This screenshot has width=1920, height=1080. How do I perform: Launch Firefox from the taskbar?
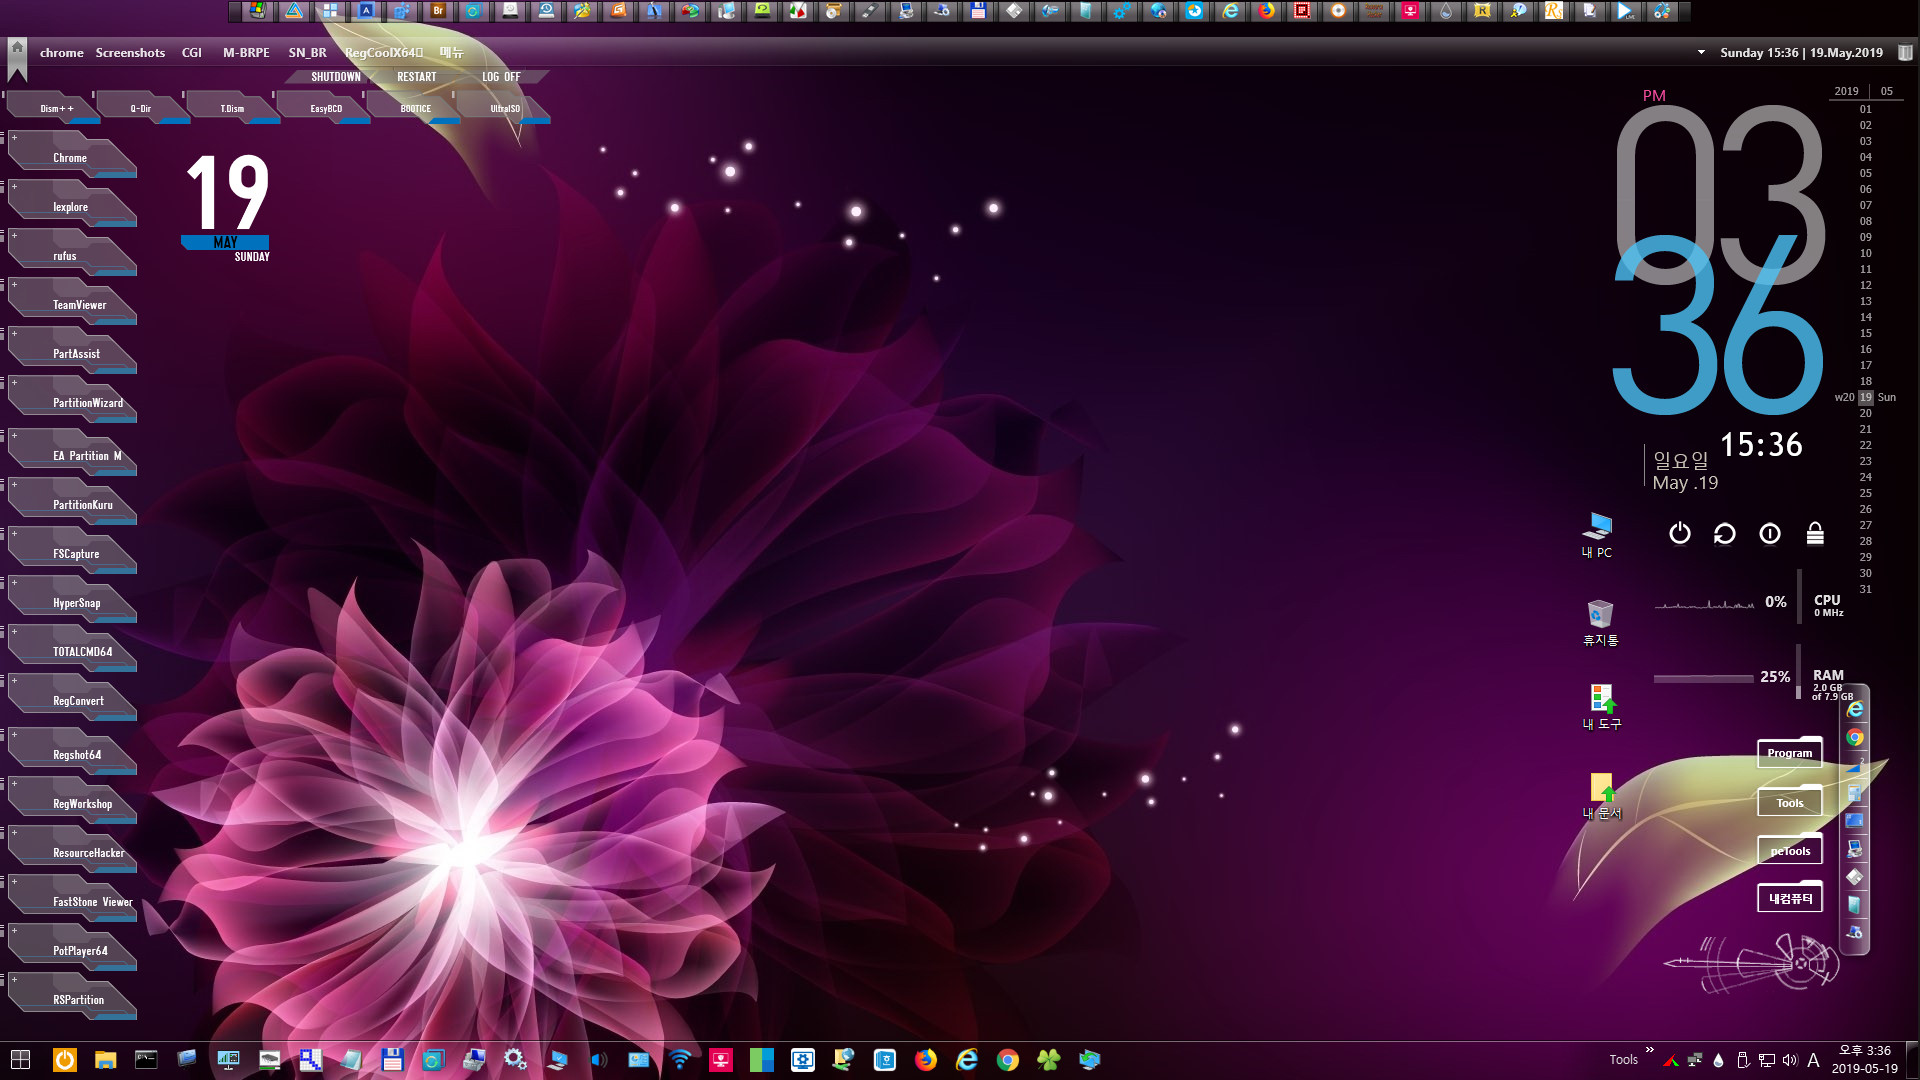point(926,1060)
